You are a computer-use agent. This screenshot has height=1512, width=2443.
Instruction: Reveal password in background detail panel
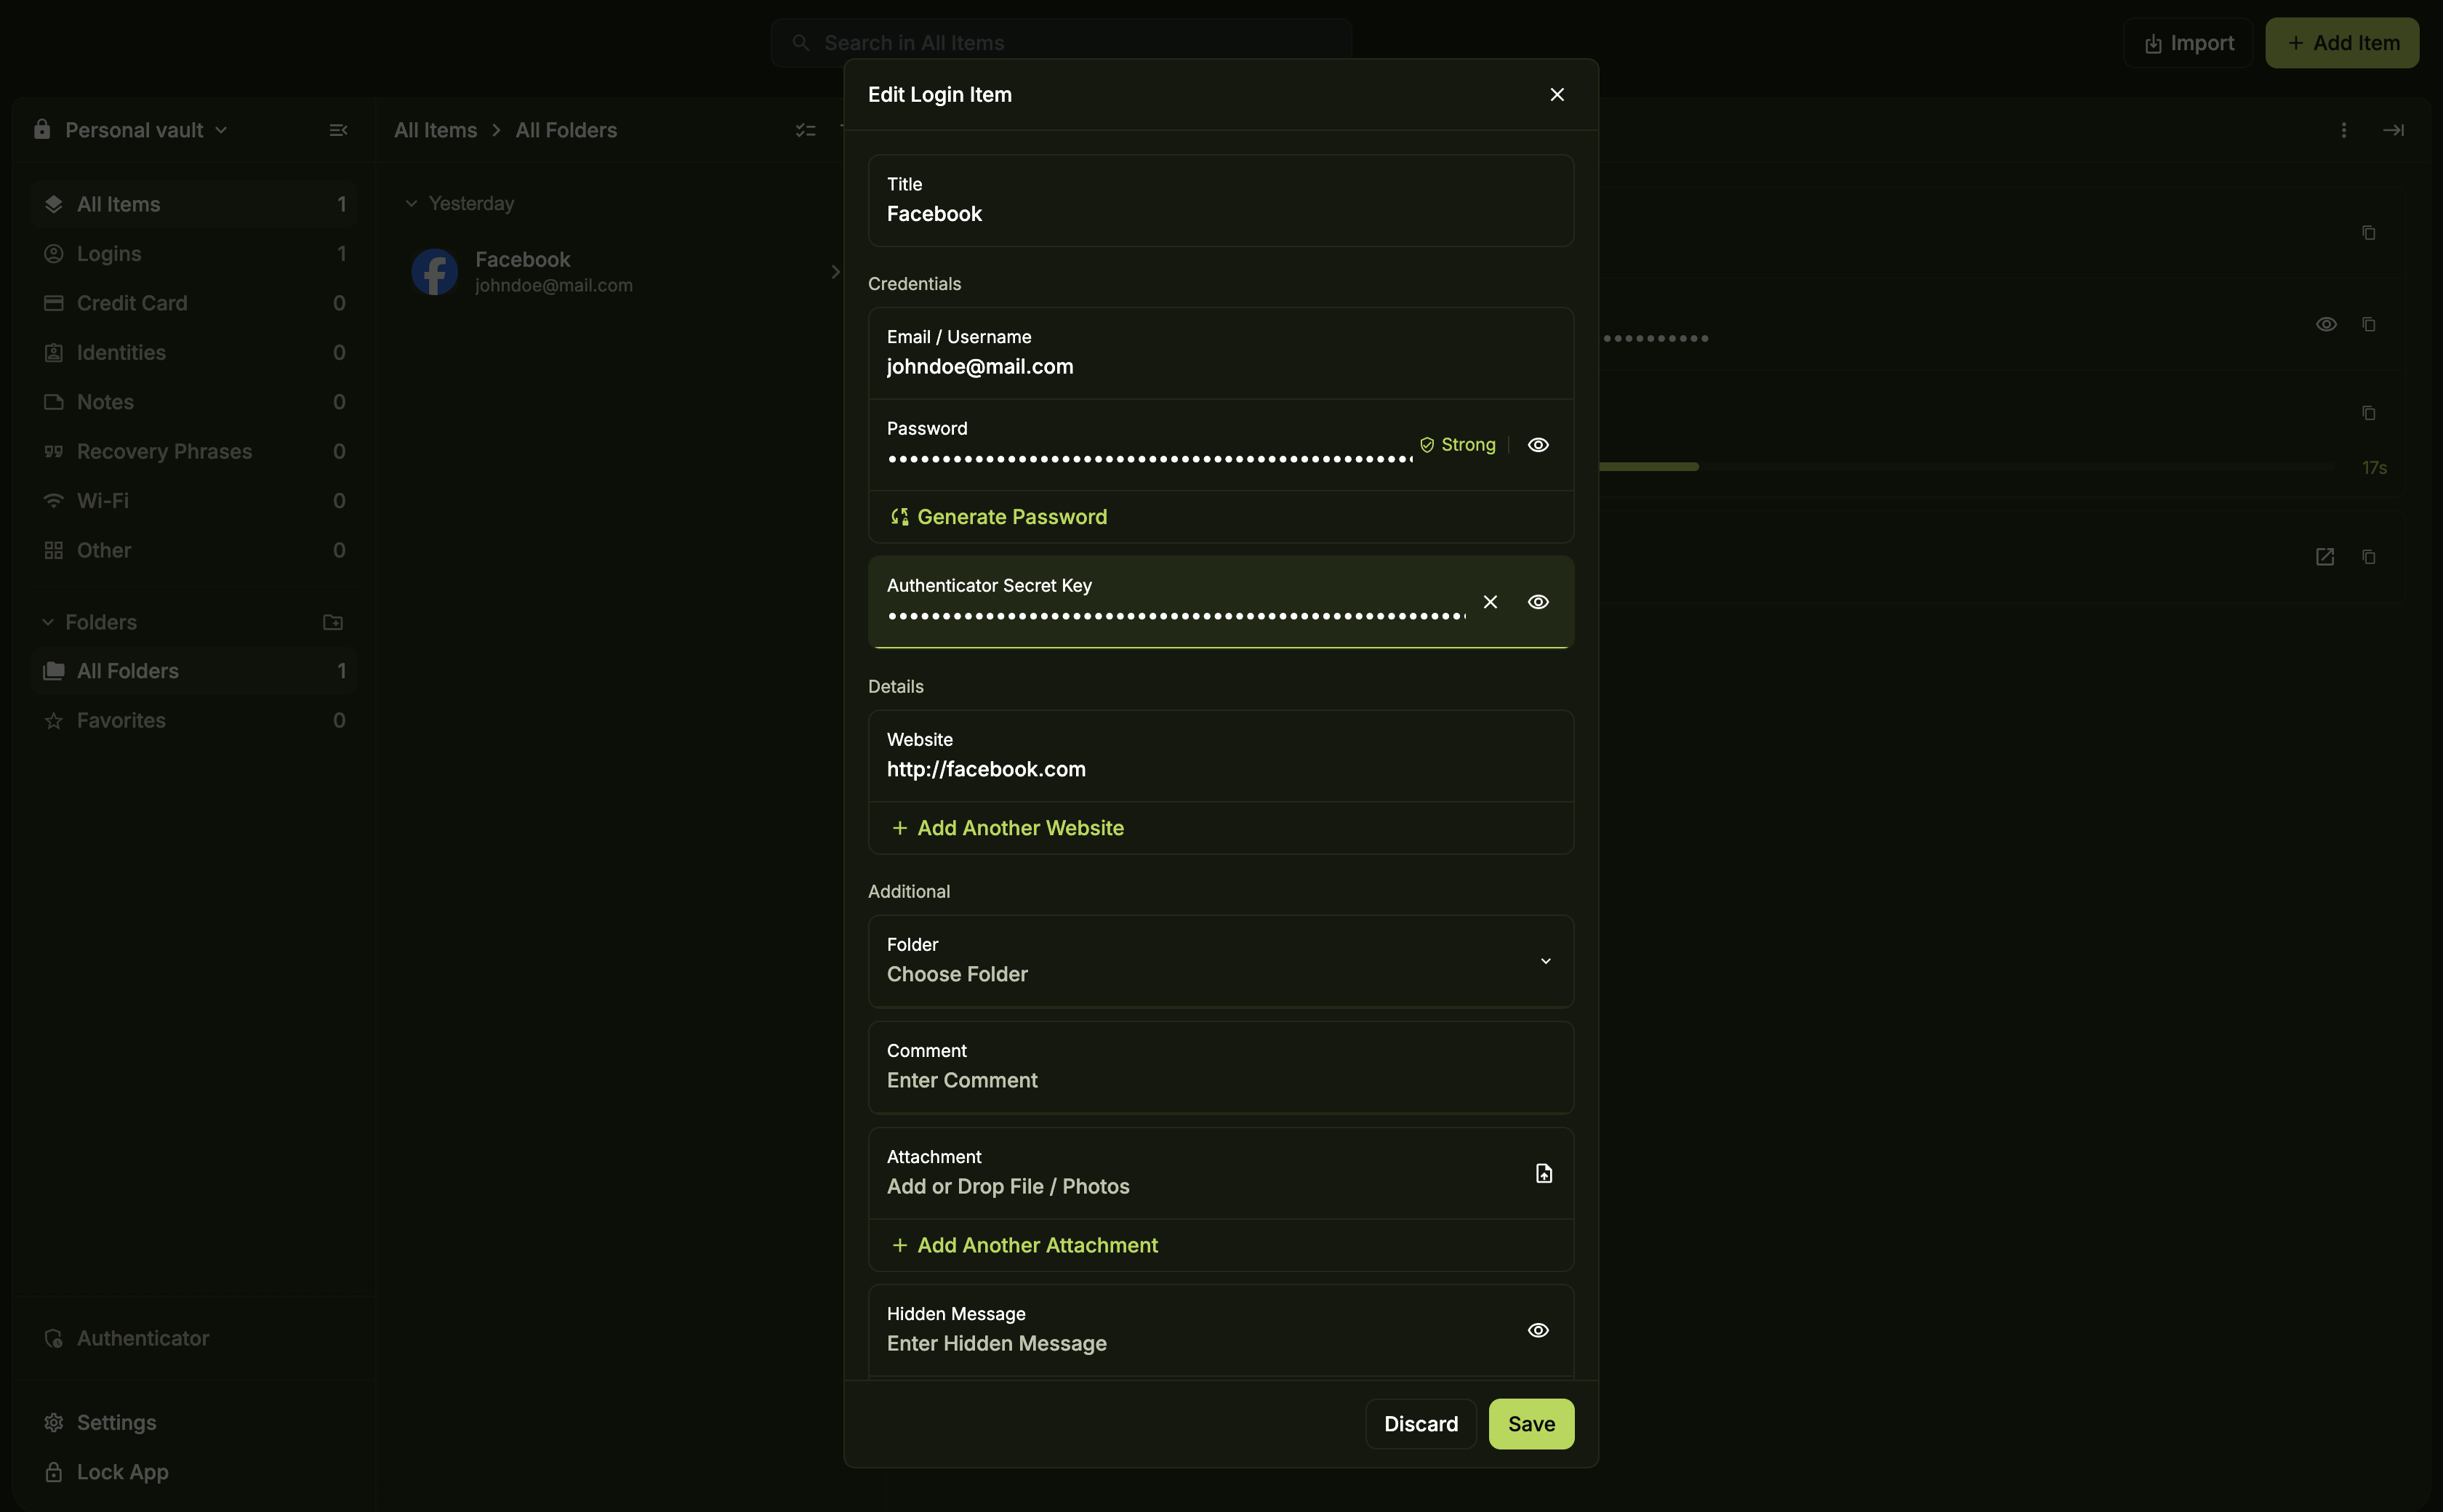coord(2326,324)
